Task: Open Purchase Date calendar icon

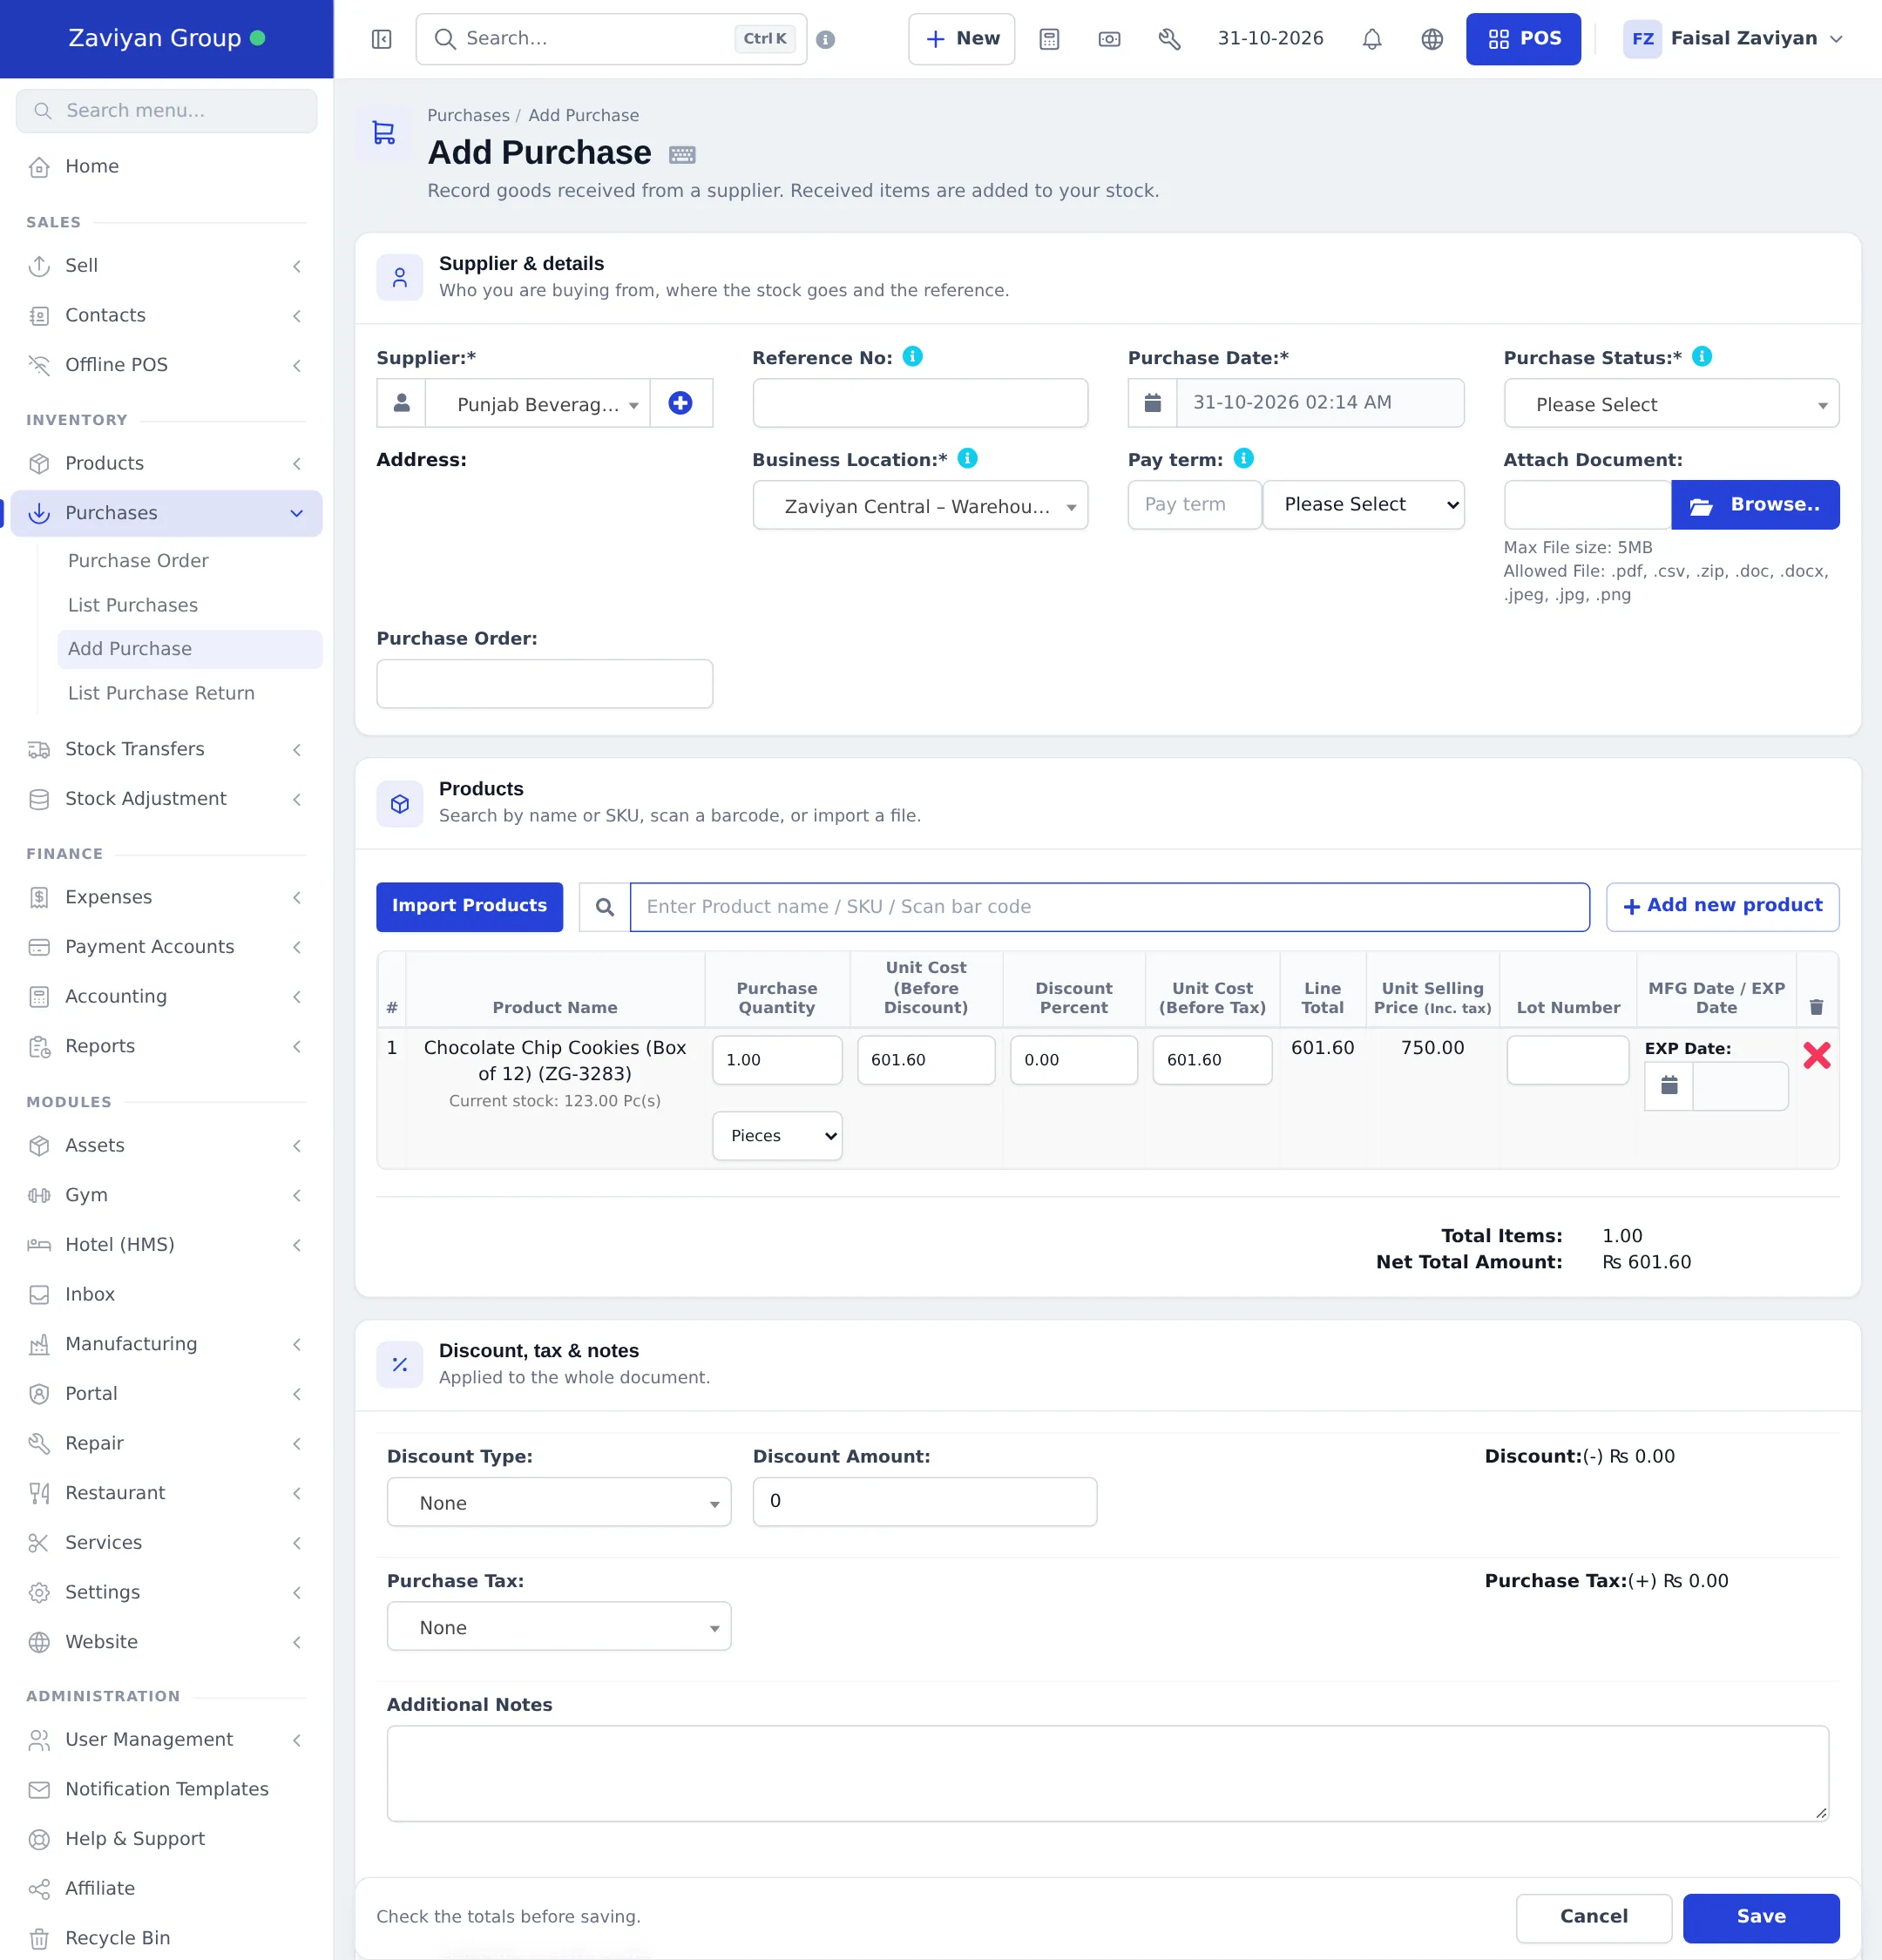Action: tap(1153, 403)
